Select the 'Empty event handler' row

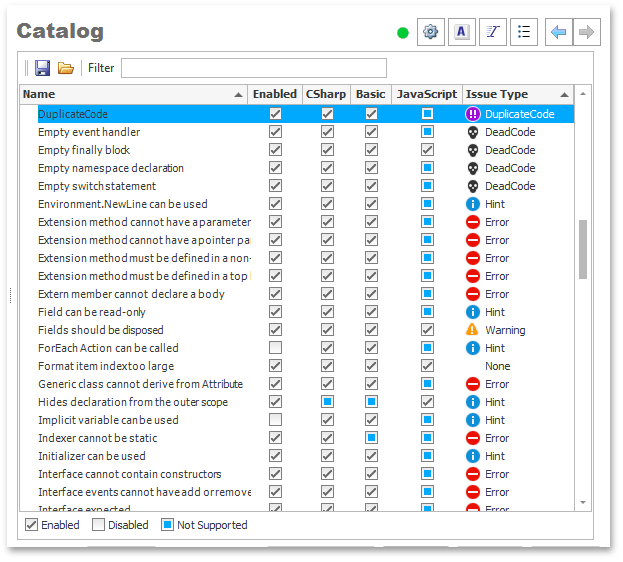tap(297, 132)
